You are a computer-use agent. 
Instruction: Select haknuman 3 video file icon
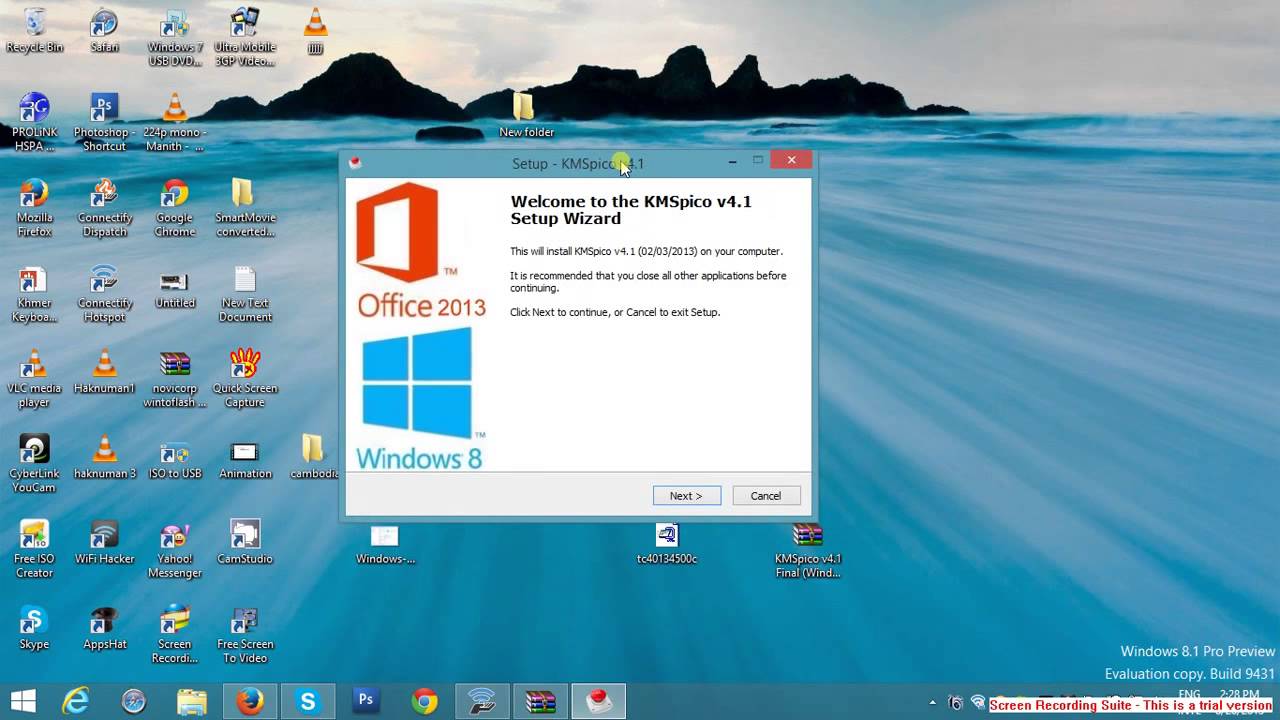click(x=104, y=457)
